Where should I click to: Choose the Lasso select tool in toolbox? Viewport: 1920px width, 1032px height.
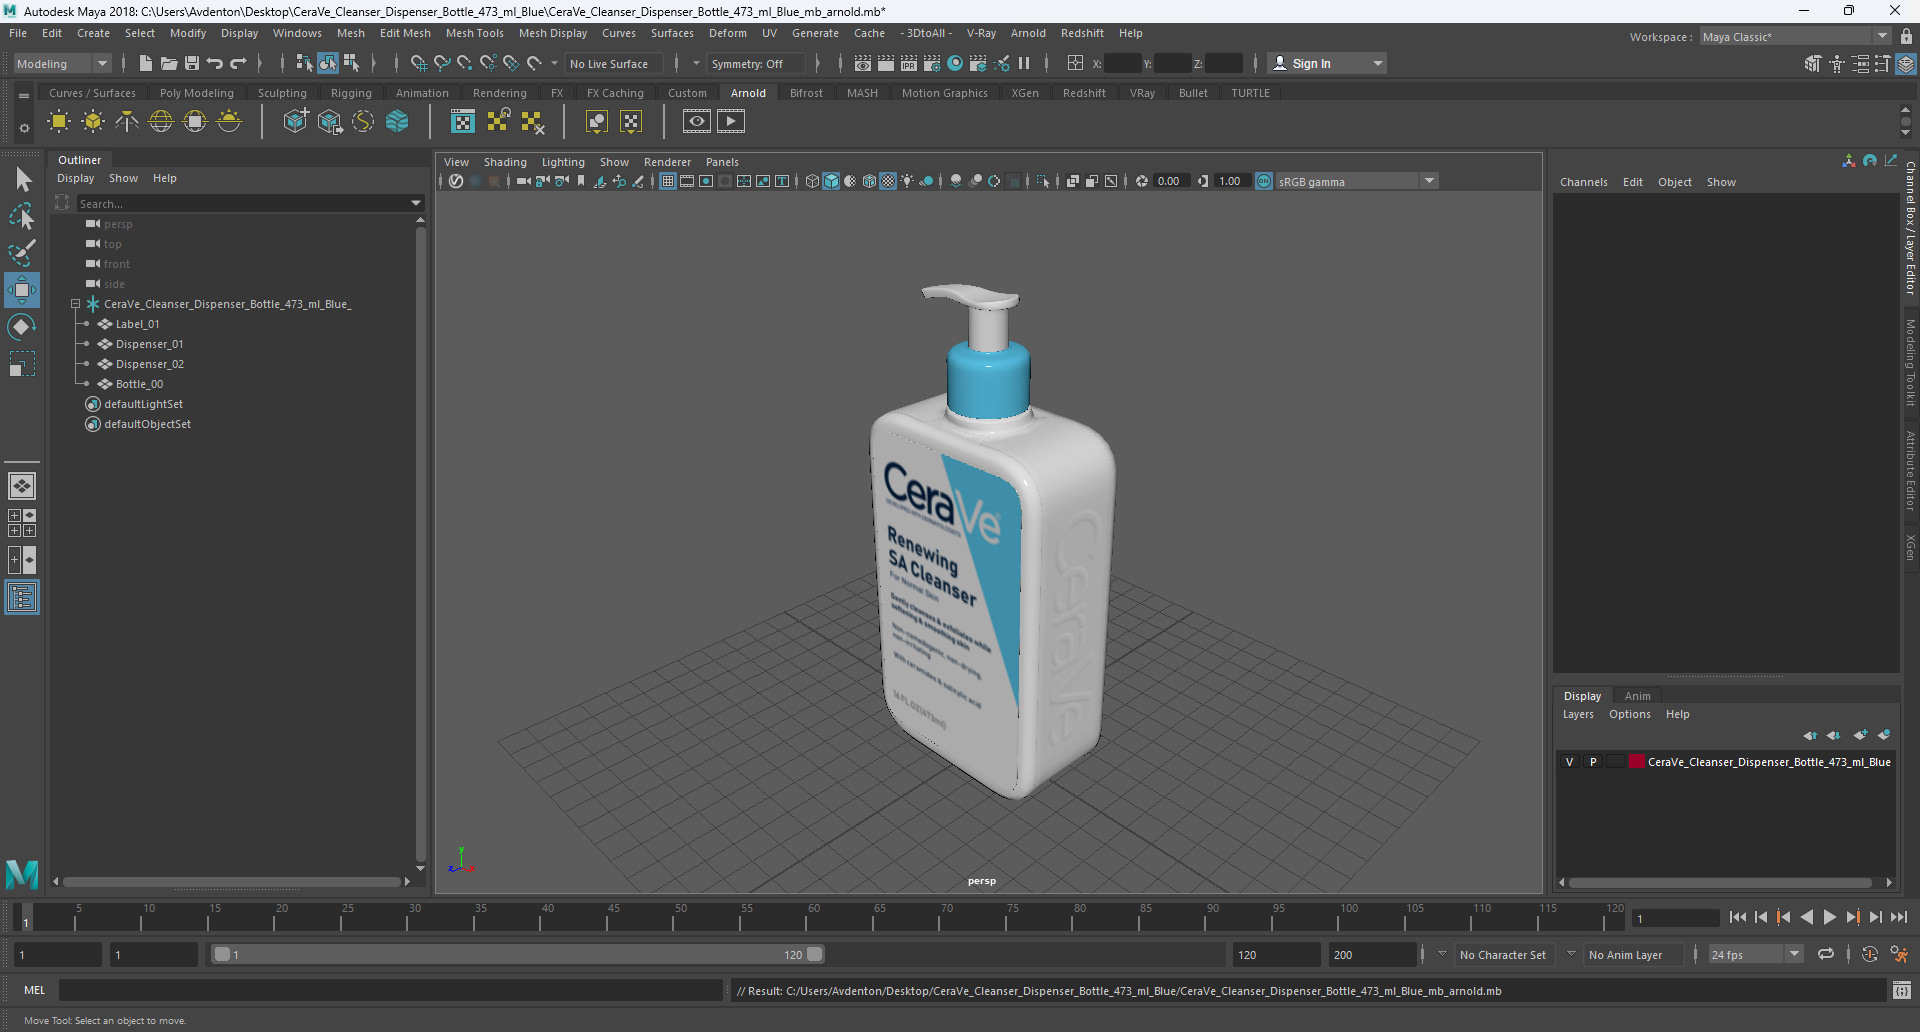pyautogui.click(x=22, y=216)
